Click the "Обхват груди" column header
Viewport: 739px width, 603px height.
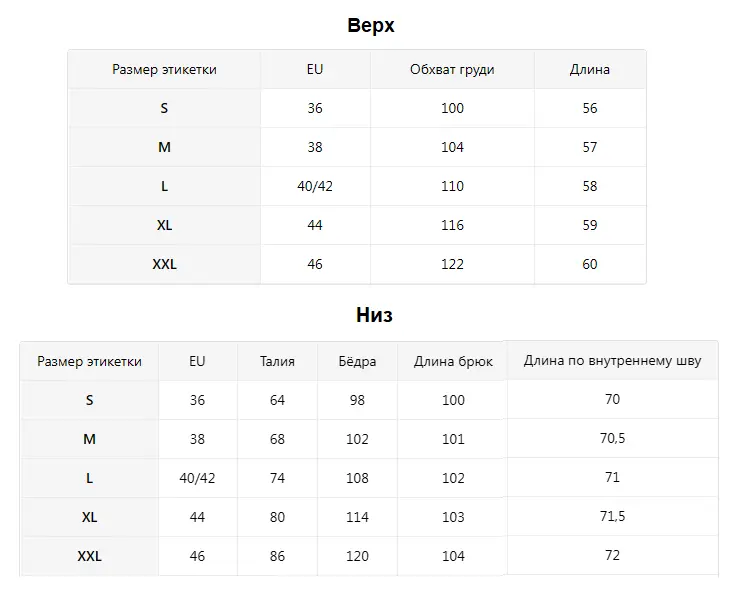point(452,70)
